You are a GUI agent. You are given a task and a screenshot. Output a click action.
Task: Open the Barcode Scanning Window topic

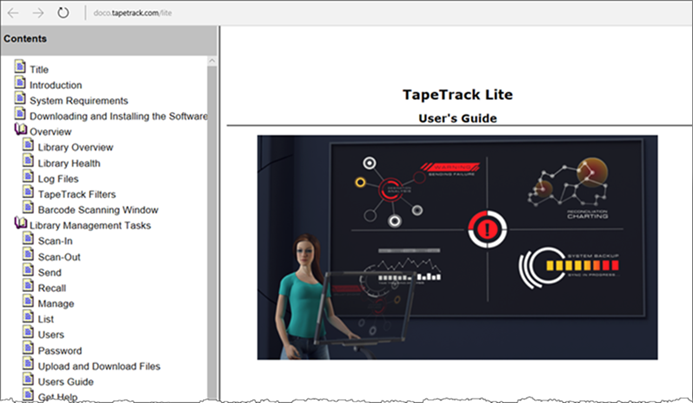98,210
